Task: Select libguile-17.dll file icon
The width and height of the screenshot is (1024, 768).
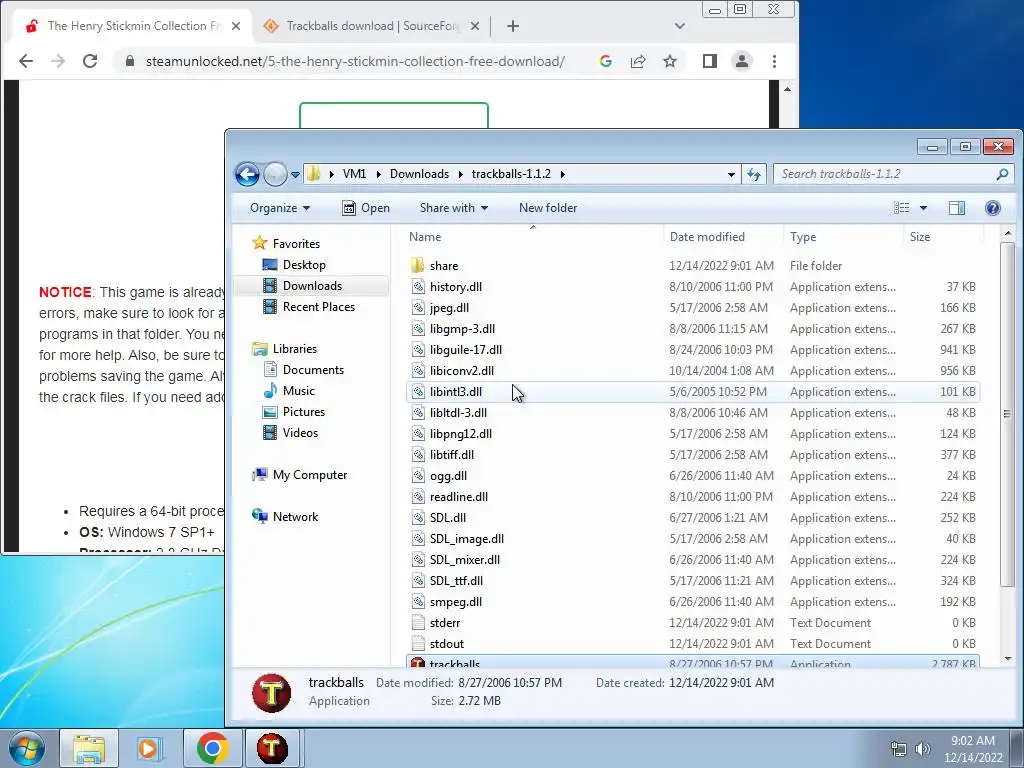Action: click(x=418, y=349)
